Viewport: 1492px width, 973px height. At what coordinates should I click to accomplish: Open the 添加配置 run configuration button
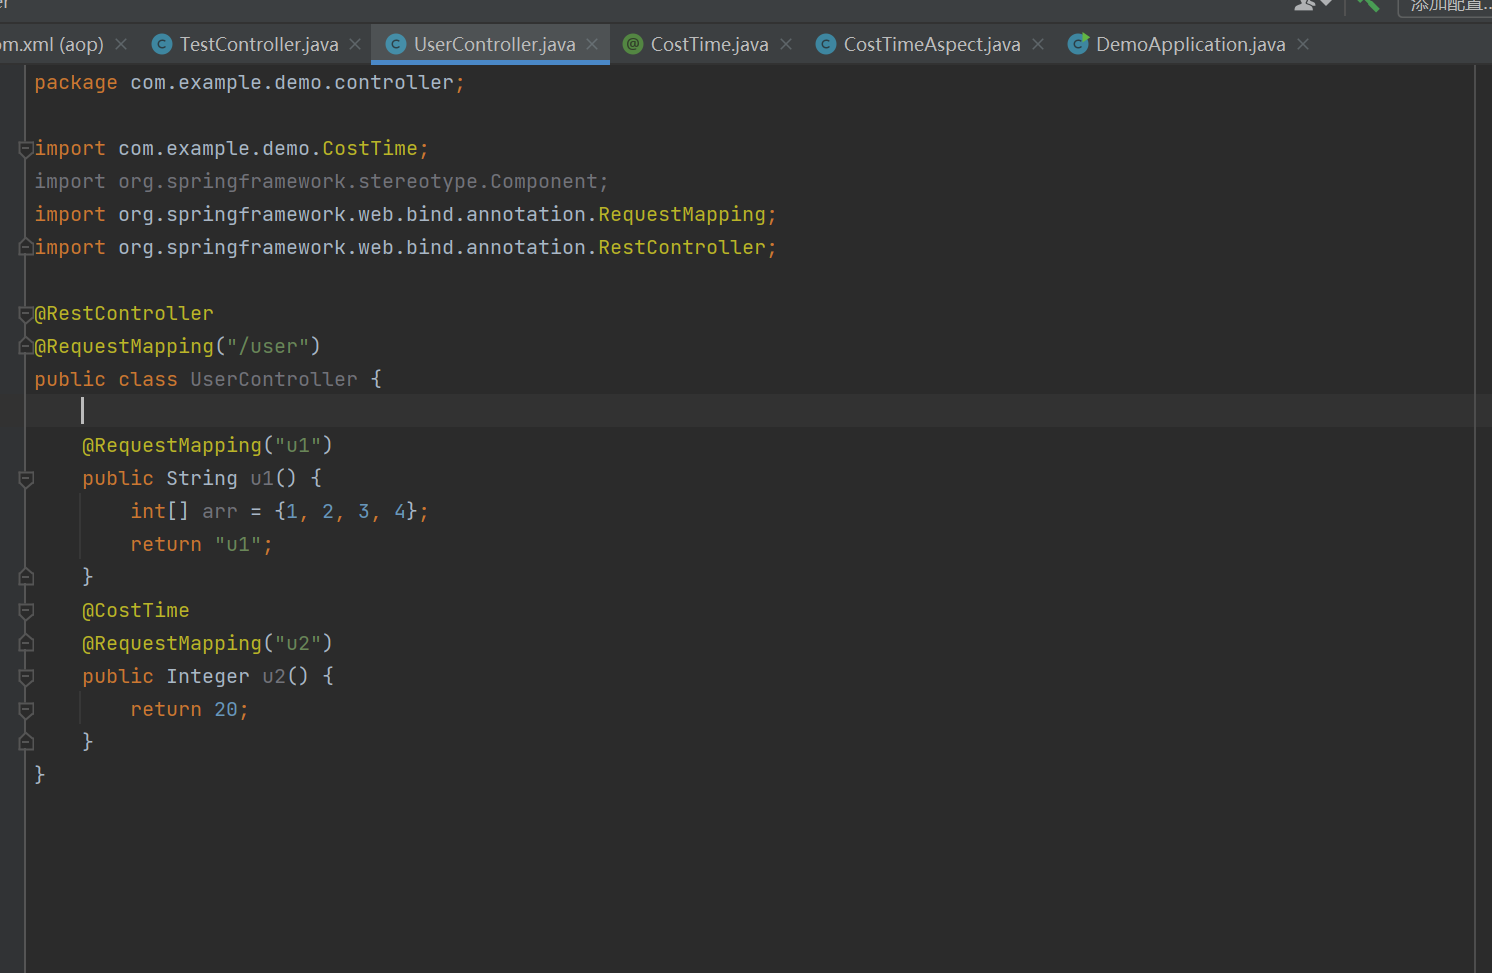pyautogui.click(x=1446, y=6)
